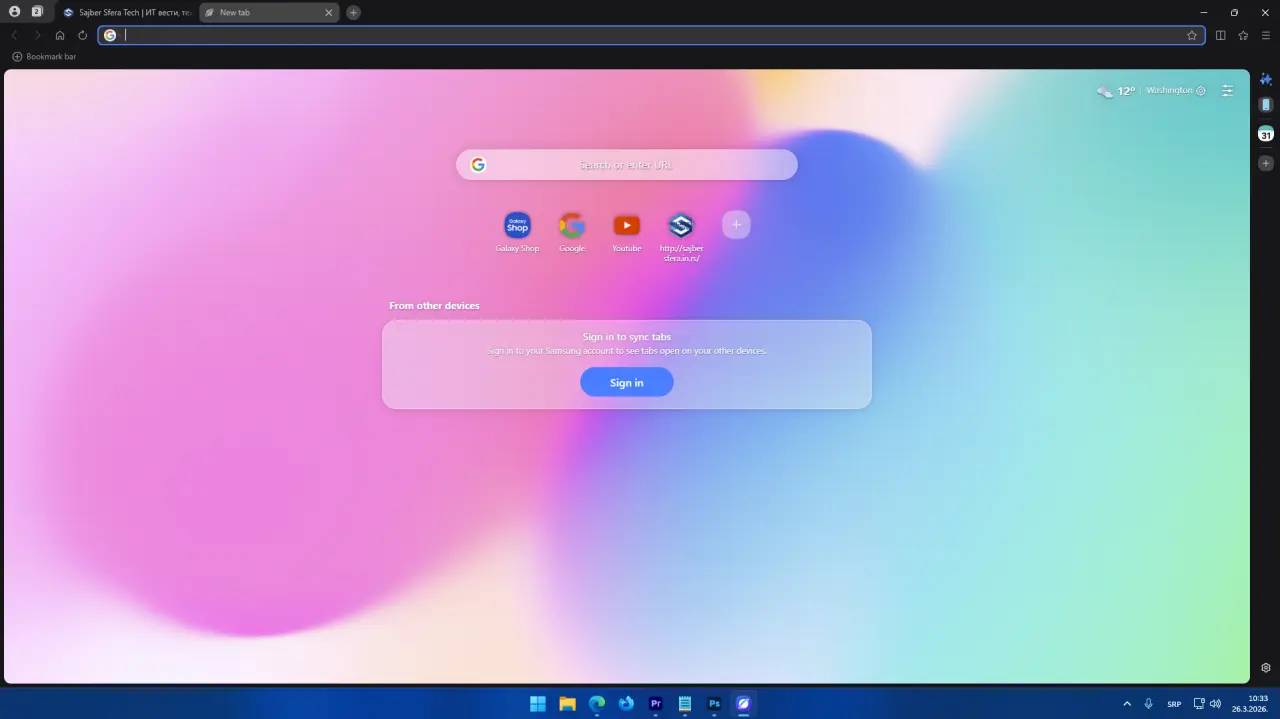The height and width of the screenshot is (719, 1280).
Task: Click the blue Sign in button
Action: 626,382
